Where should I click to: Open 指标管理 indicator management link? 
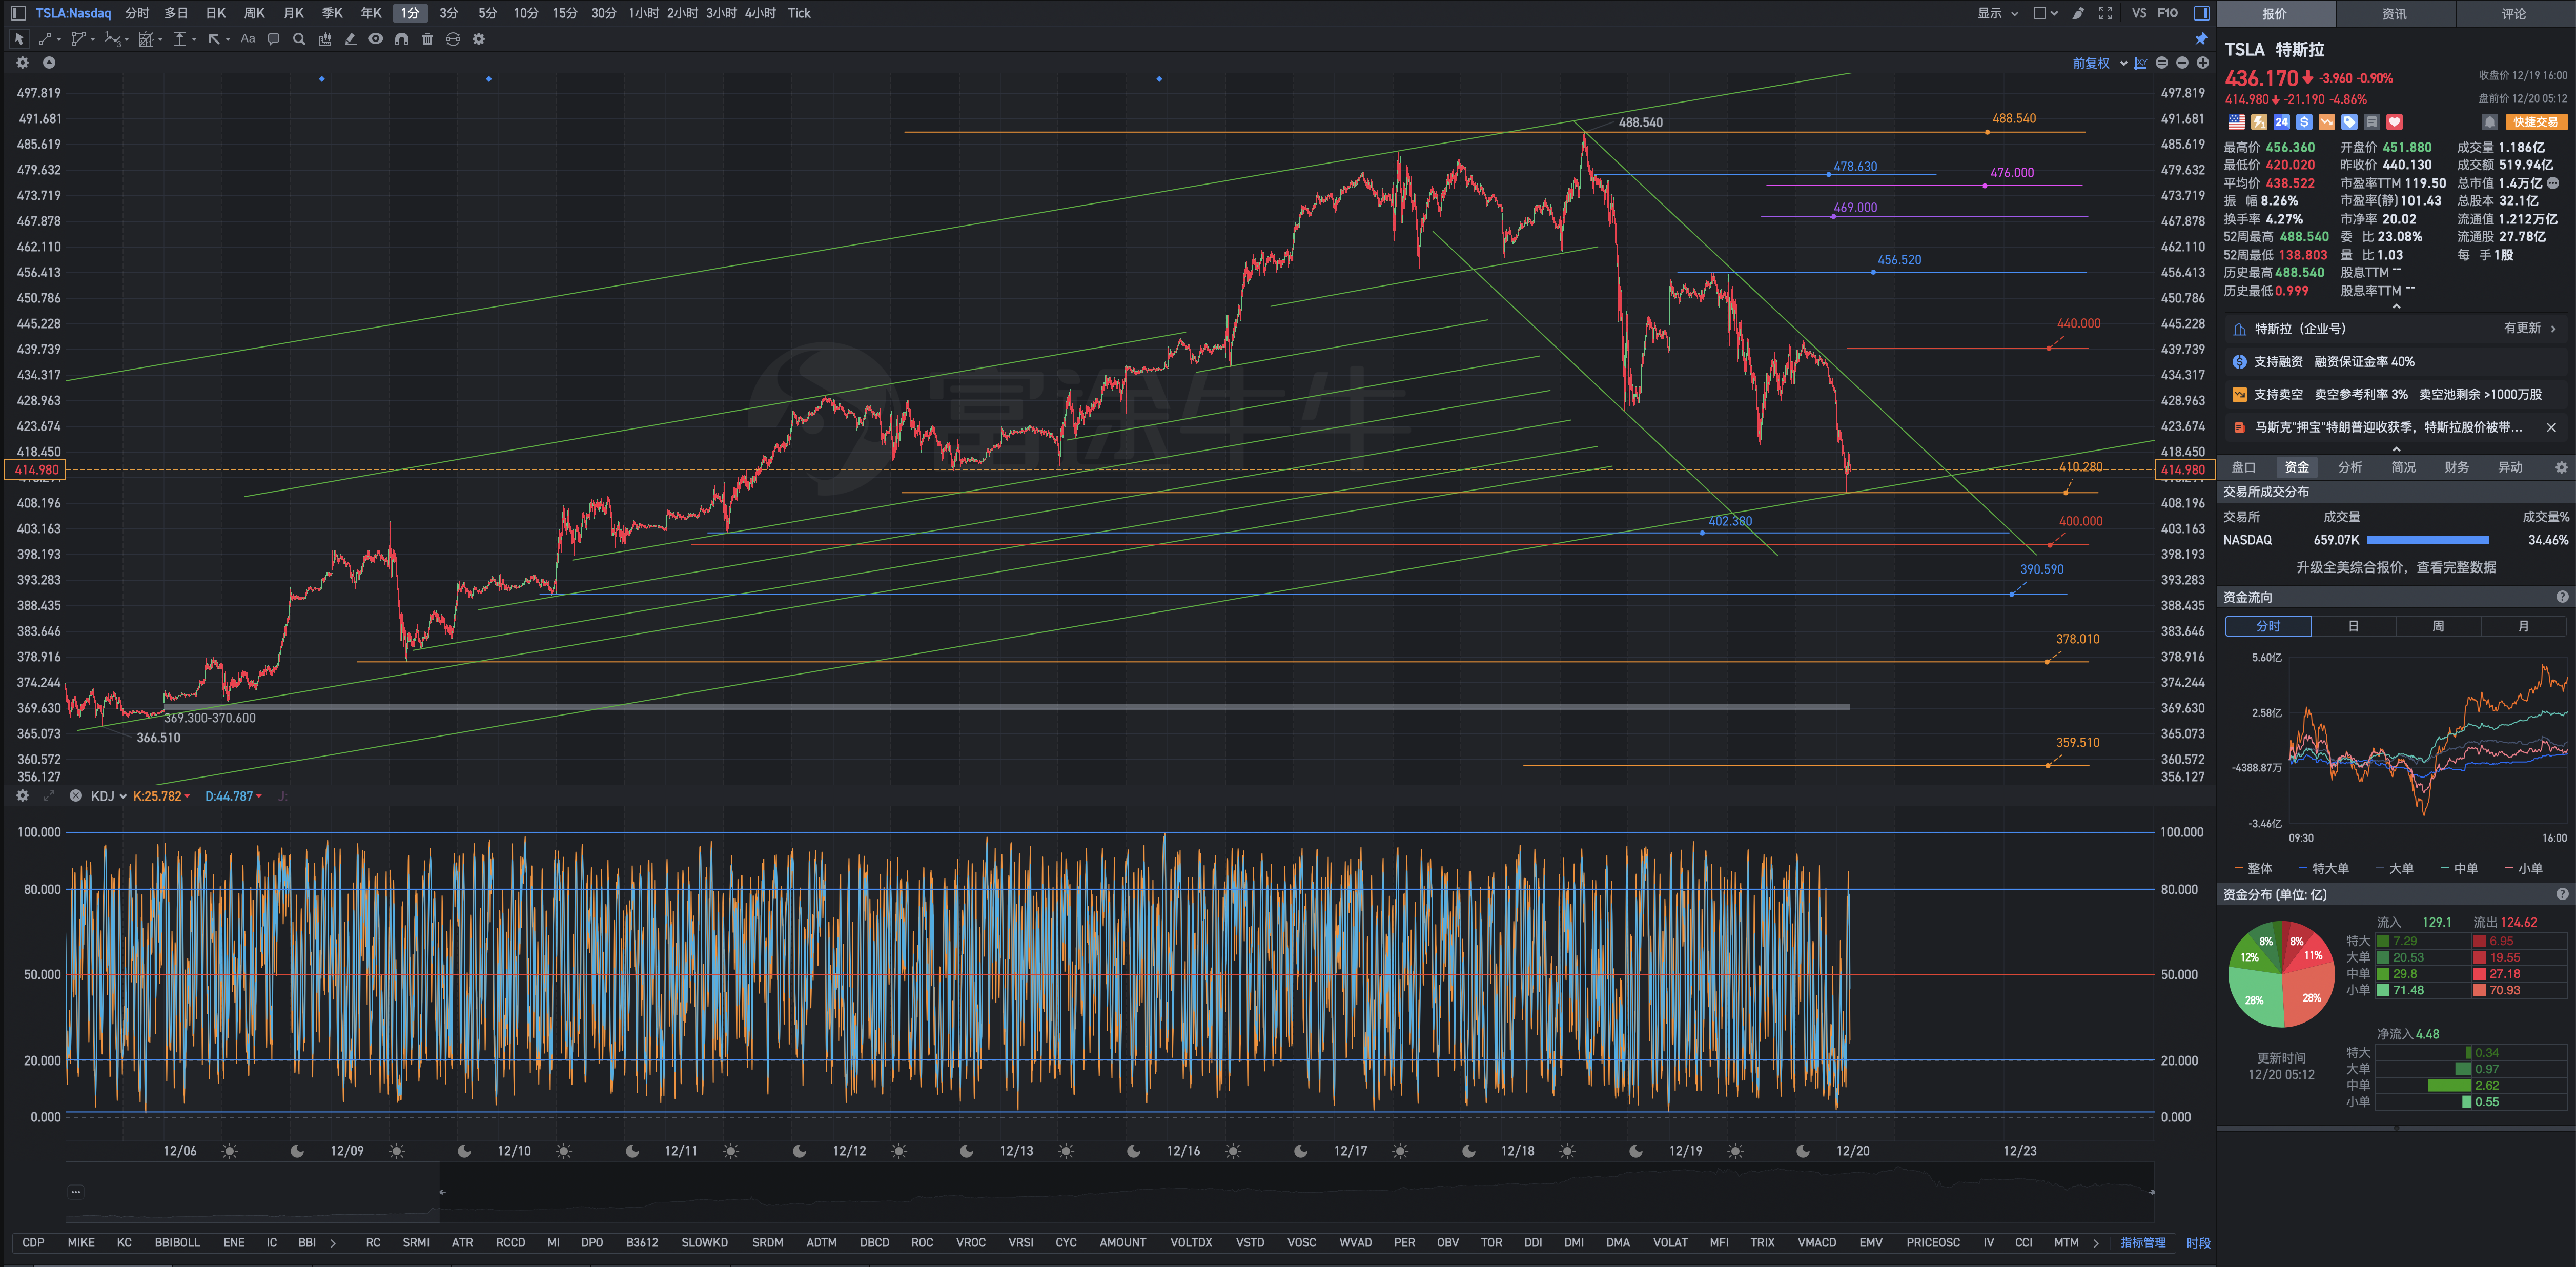[2143, 1242]
